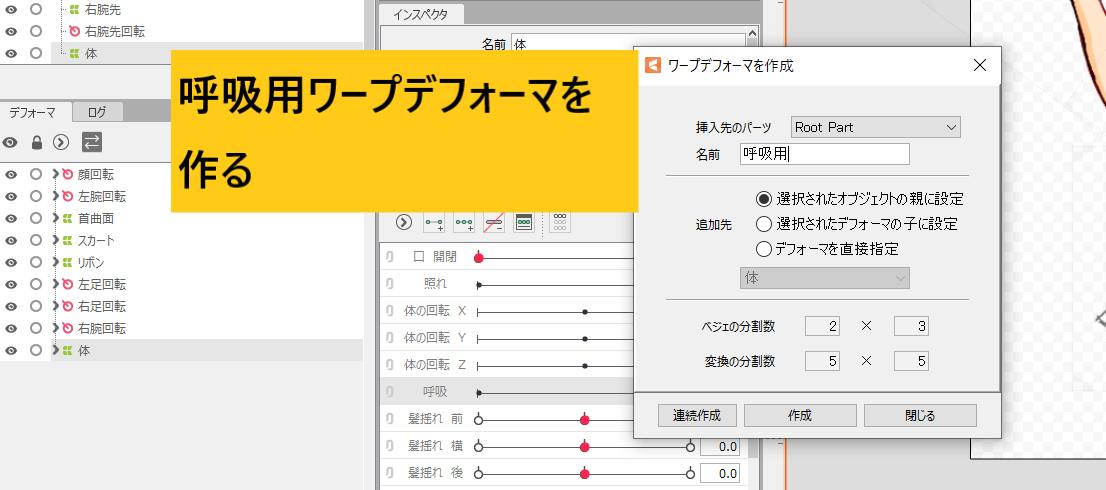Image resolution: width=1106 pixels, height=490 pixels.
Task: Open the 挿入先のパーツ Root Part dropdown
Action: point(875,127)
